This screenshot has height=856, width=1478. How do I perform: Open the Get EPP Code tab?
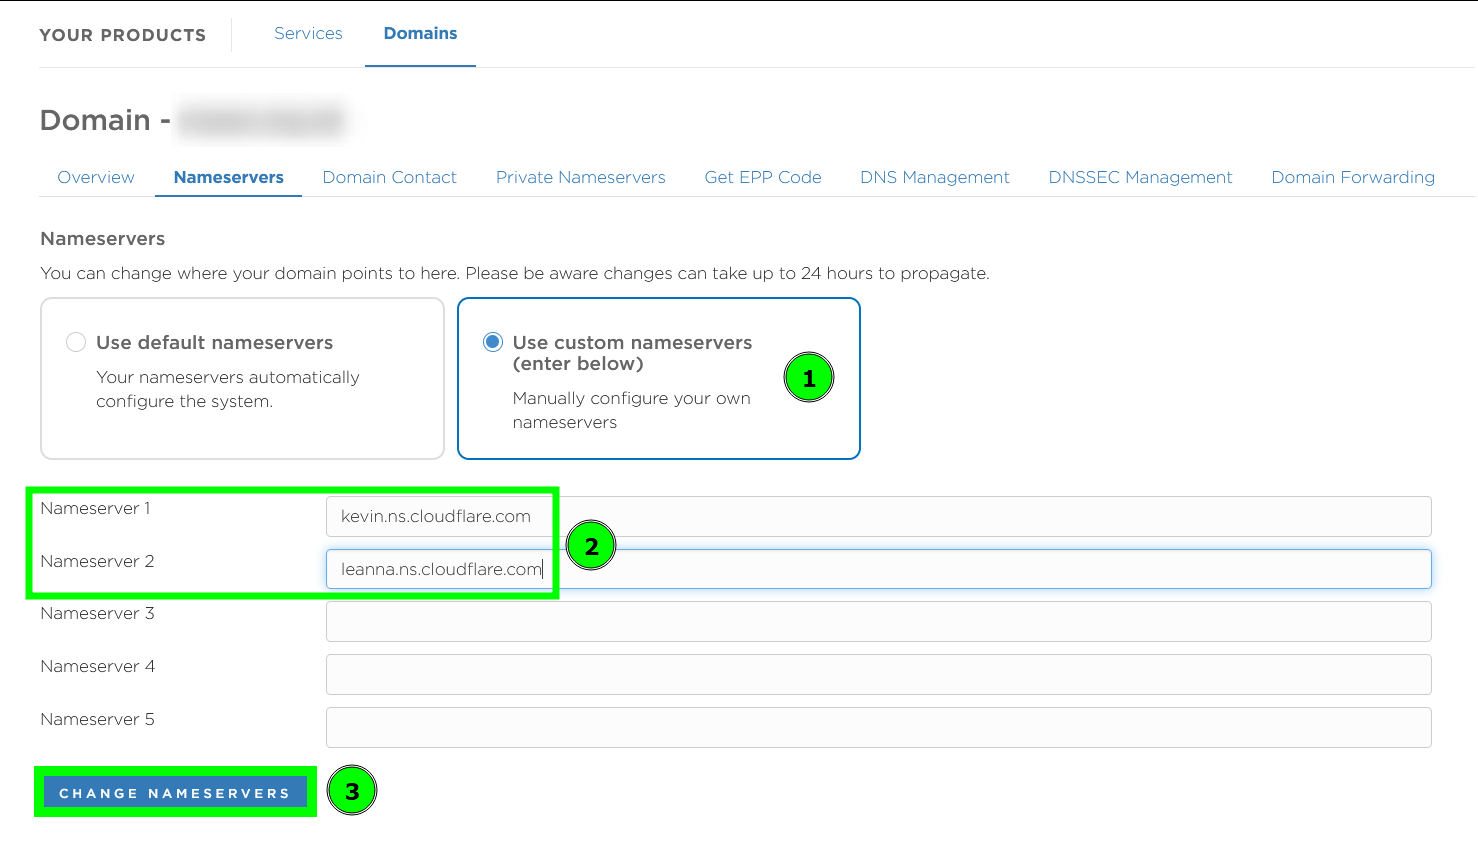point(762,177)
